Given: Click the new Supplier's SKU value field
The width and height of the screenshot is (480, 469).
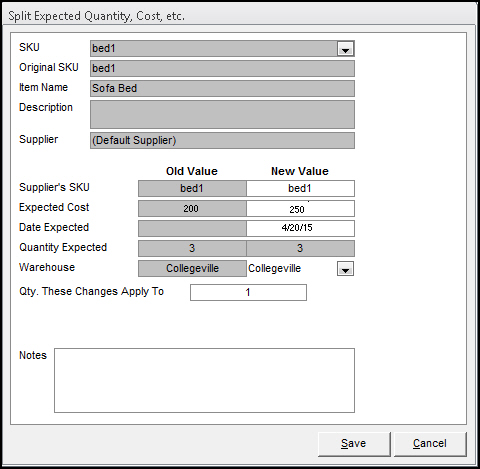Looking at the screenshot, I should point(300,188).
